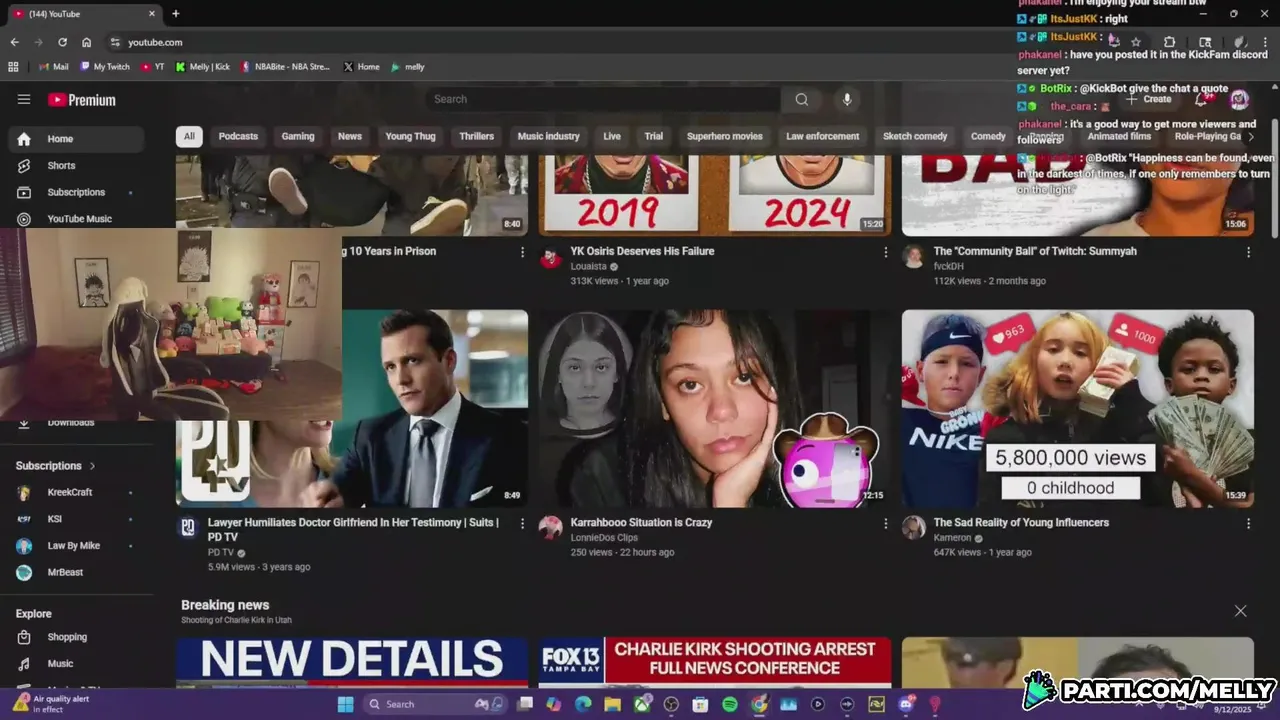Viewport: 1280px width, 720px height.
Task: Open the Melly | Kick bookmark
Action: (x=202, y=67)
